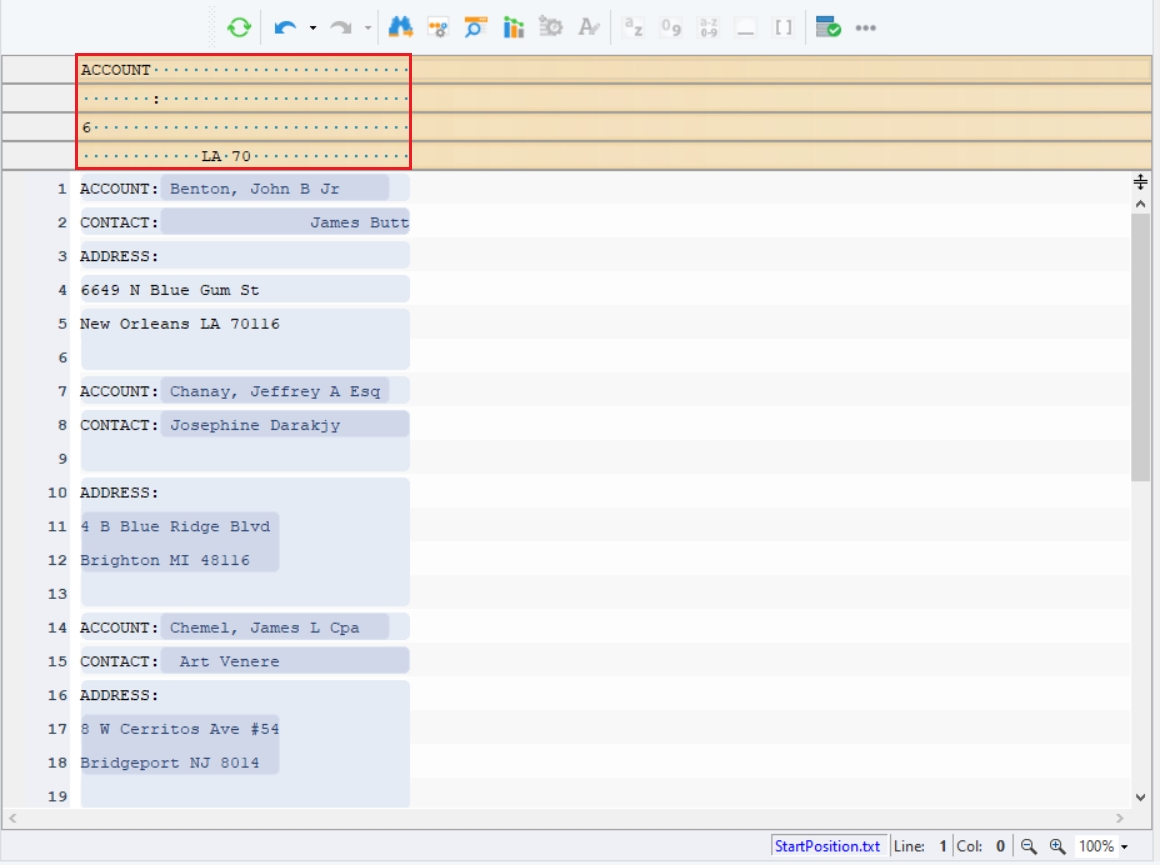The image size is (1160, 865).
Task: Click the green refresh icon
Action: [x=239, y=28]
